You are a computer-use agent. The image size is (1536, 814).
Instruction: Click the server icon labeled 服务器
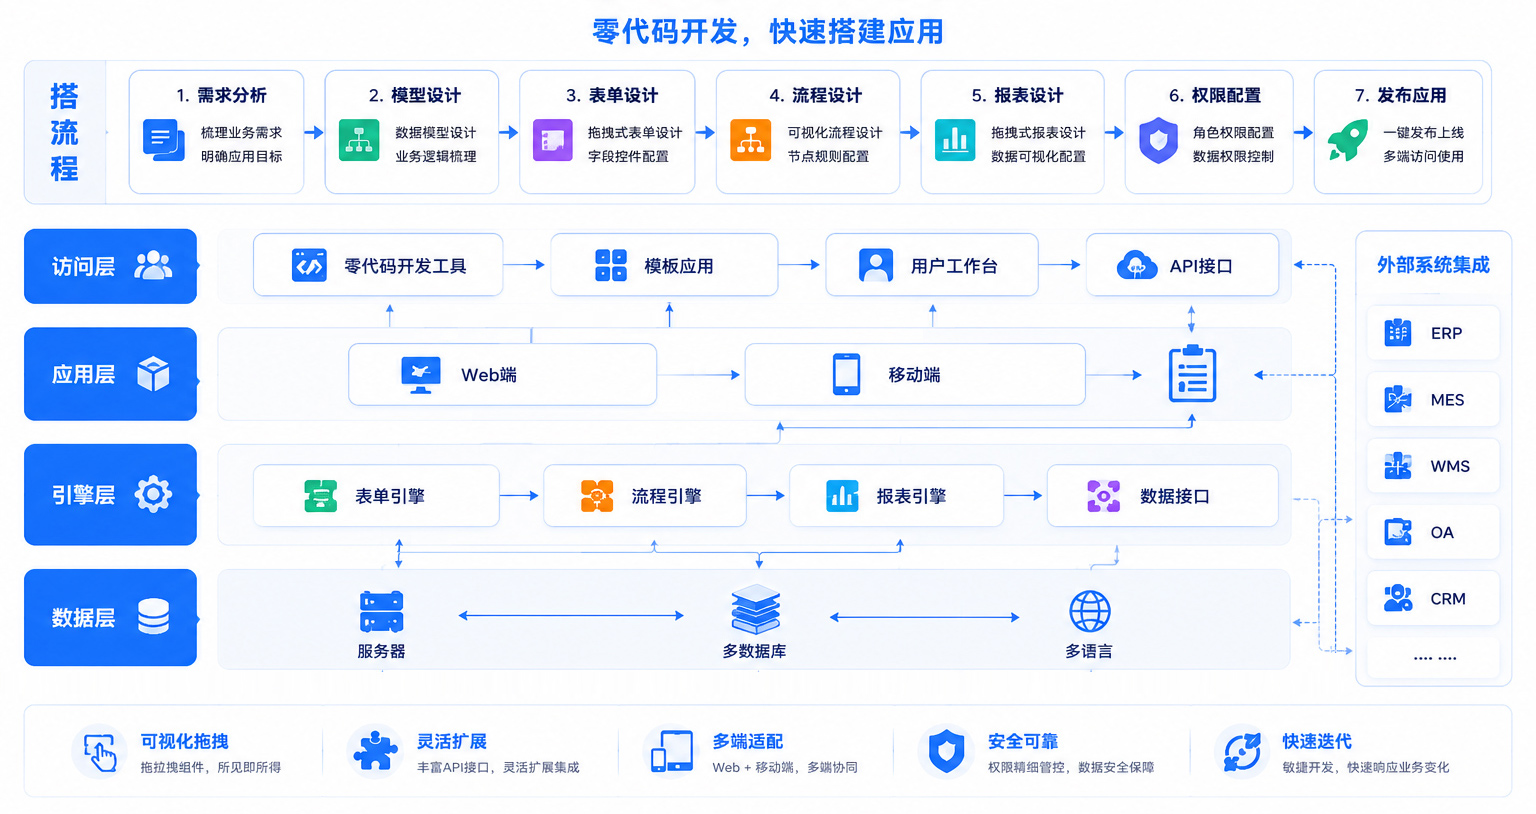pos(381,612)
